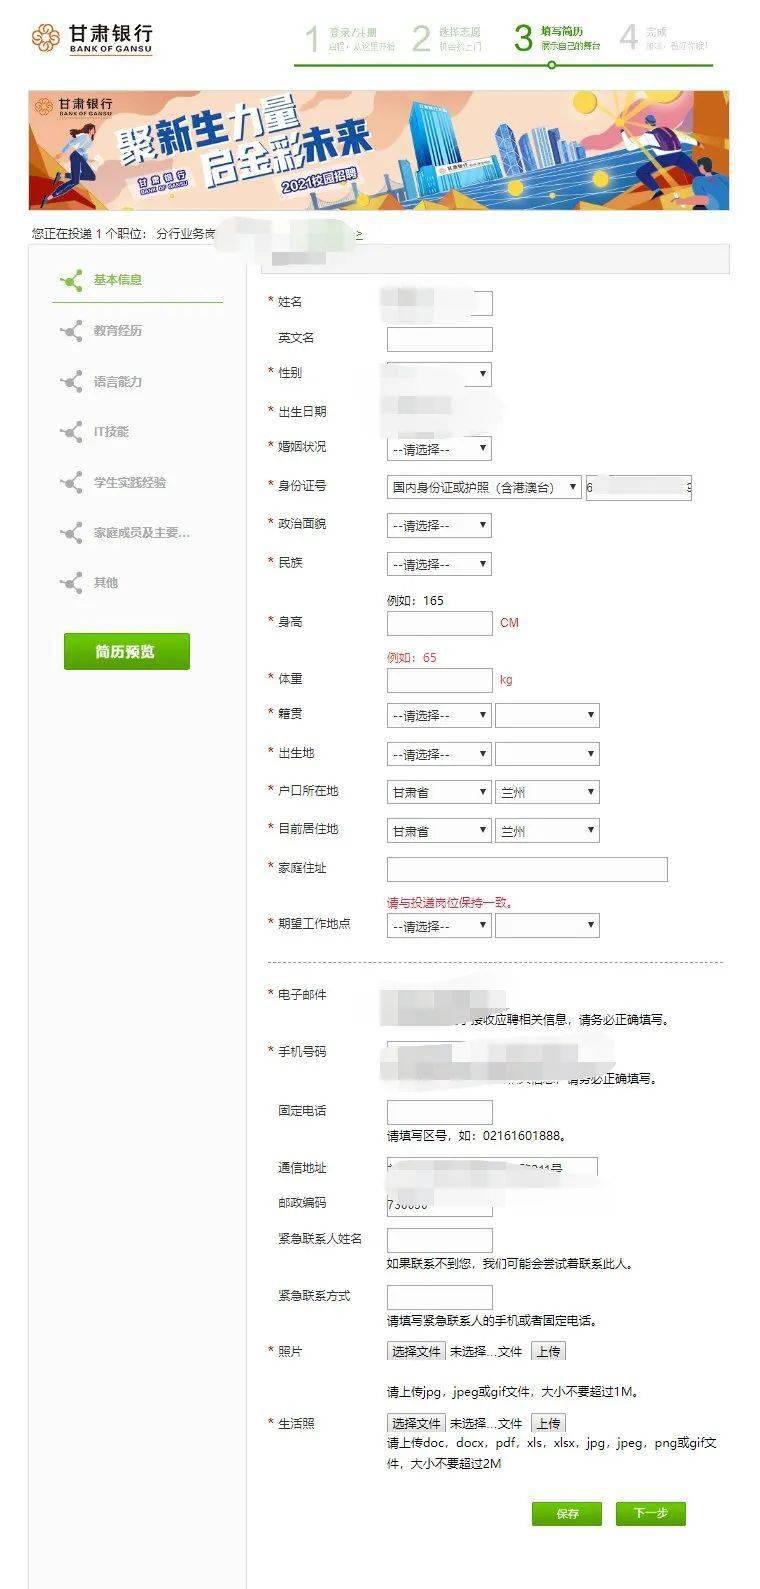Screen dimensions: 760x1589
Task: Click the 紧急联系人姓名 input field
Action: coord(439,1240)
